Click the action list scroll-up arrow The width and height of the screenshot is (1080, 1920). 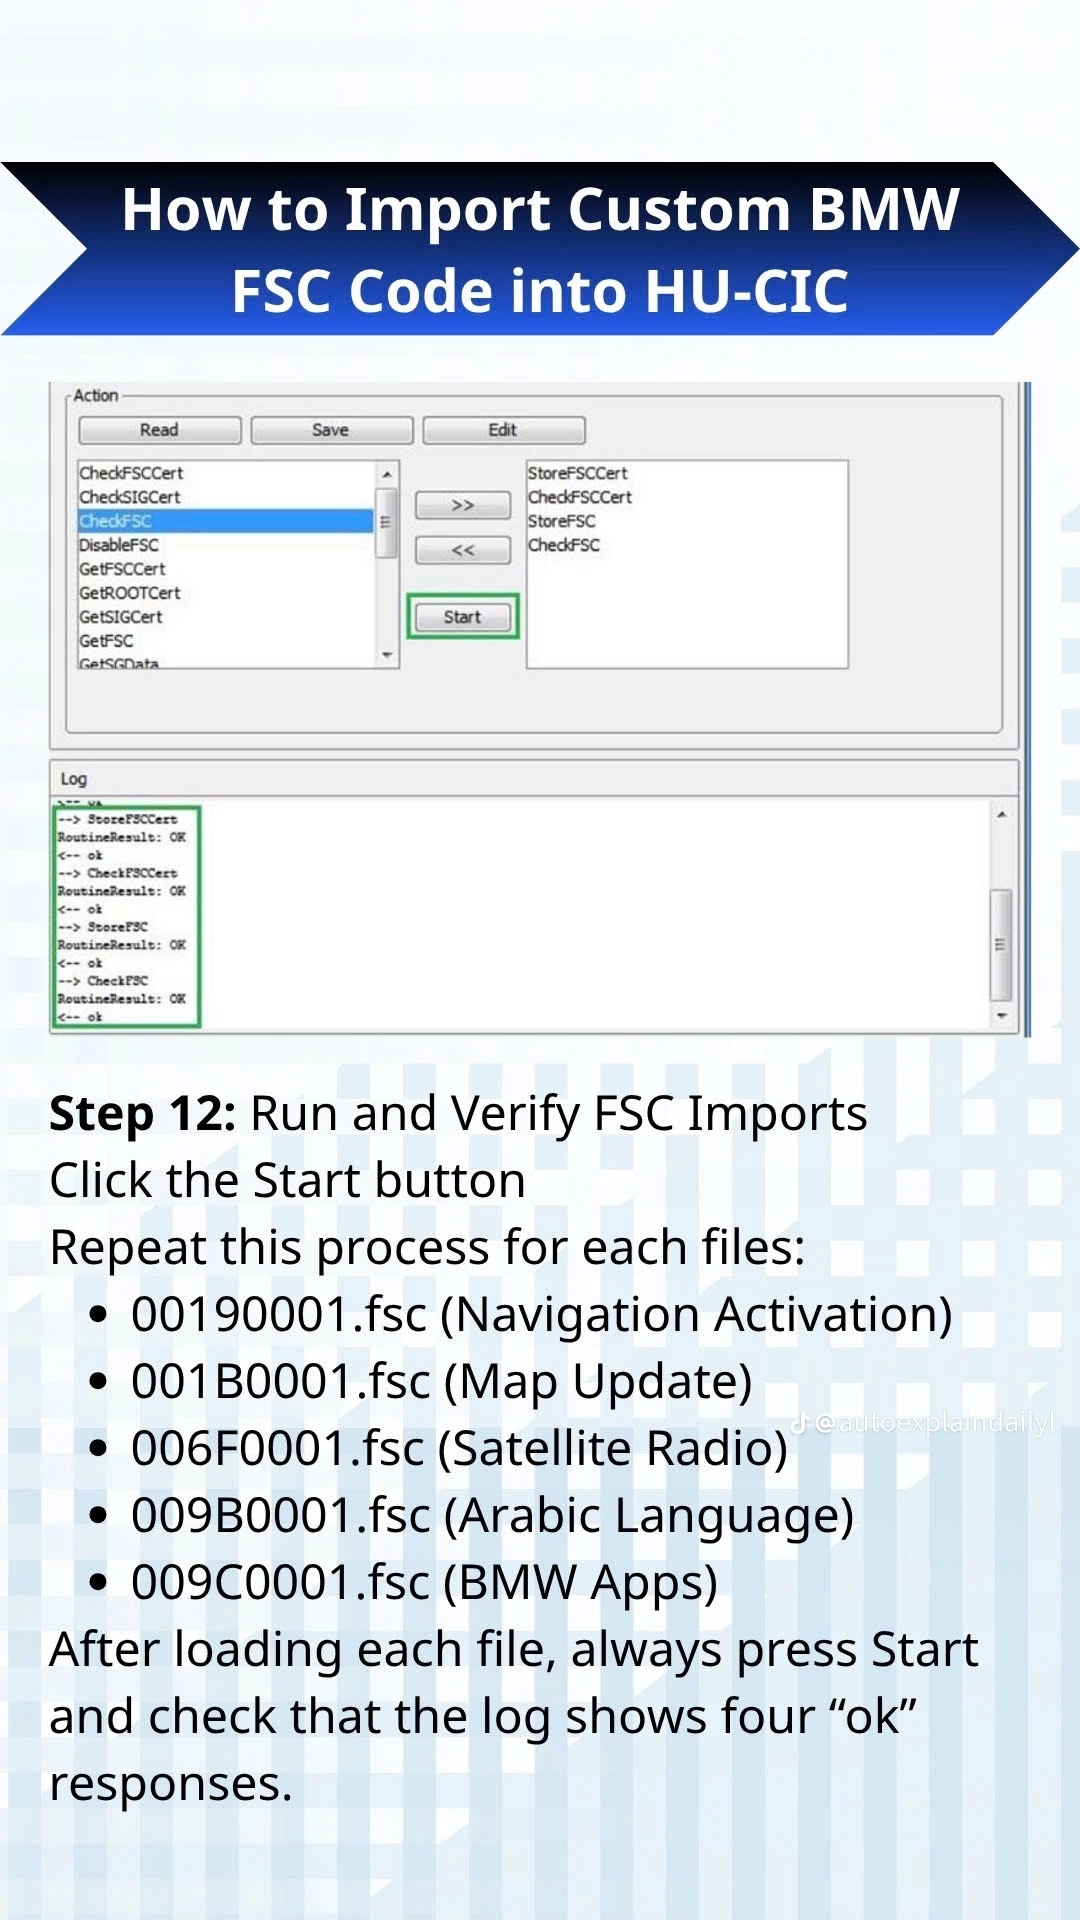387,473
